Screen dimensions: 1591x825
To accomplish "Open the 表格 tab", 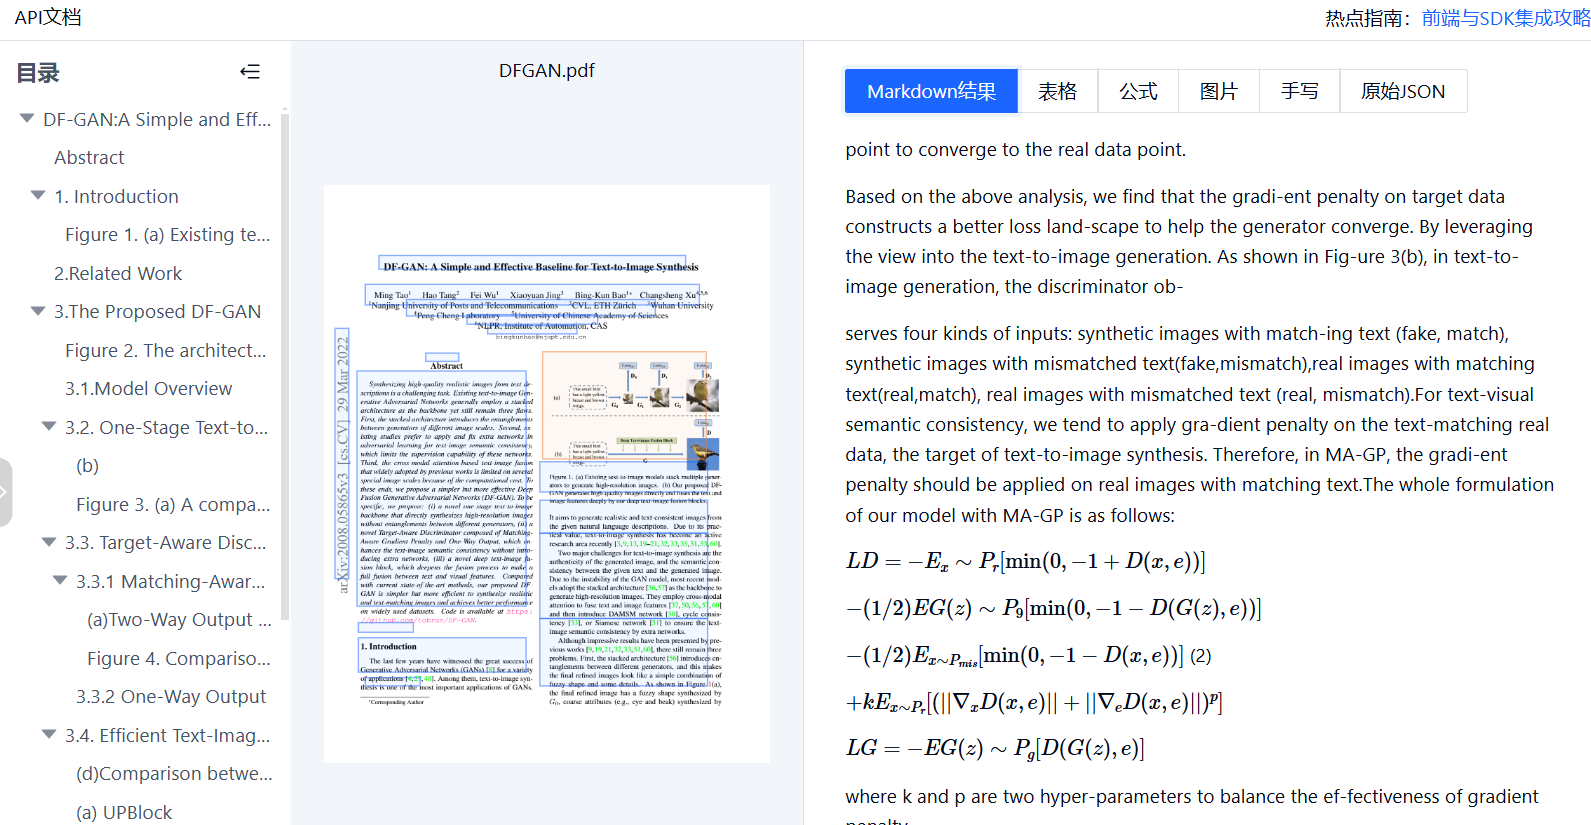I will click(1058, 91).
